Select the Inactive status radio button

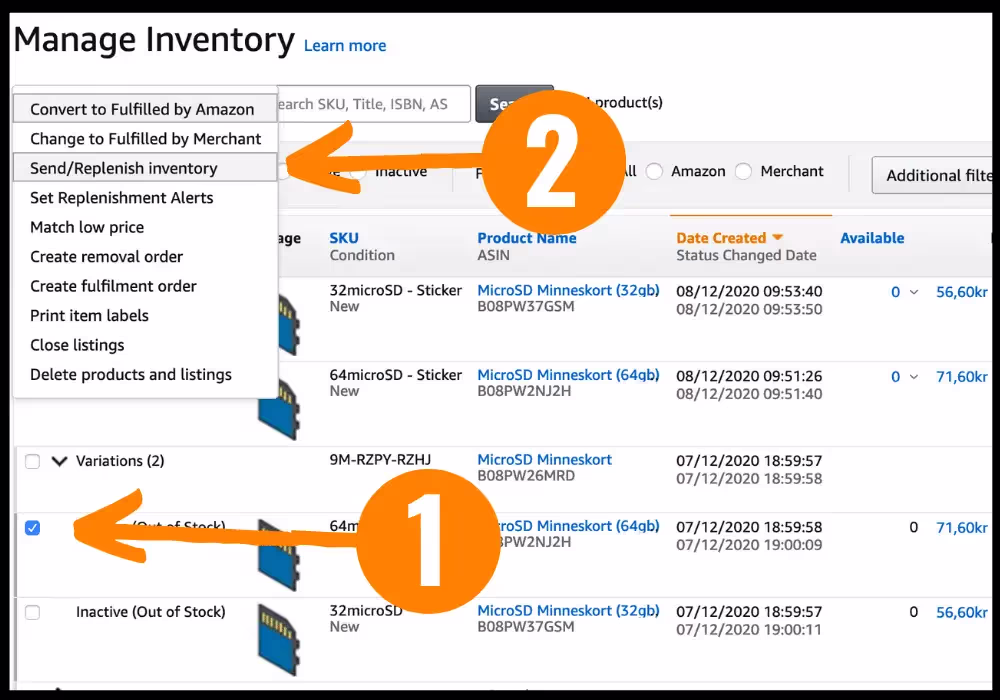[358, 171]
